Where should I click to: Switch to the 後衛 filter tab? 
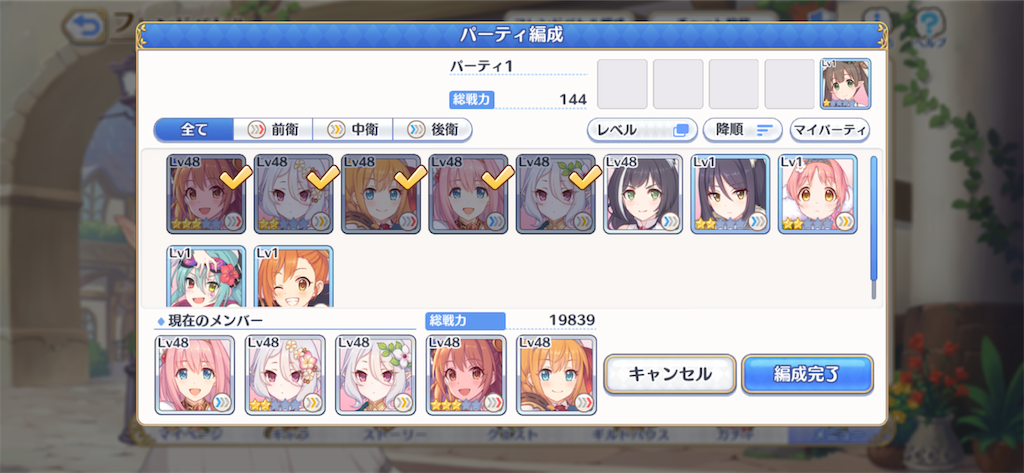[x=432, y=130]
